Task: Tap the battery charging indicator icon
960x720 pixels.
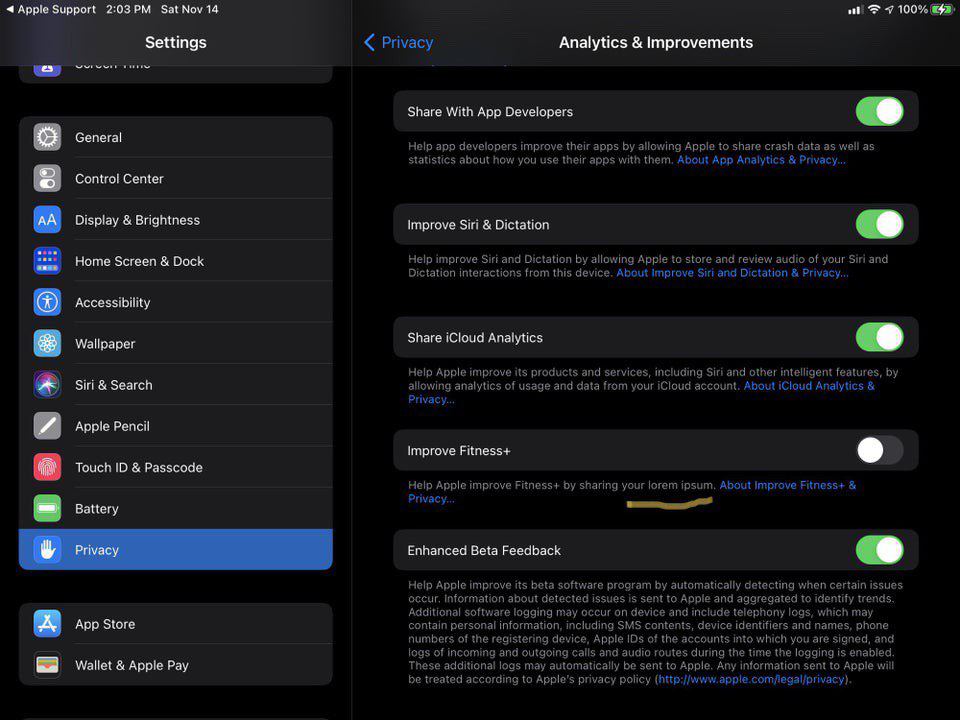Action: [942, 9]
